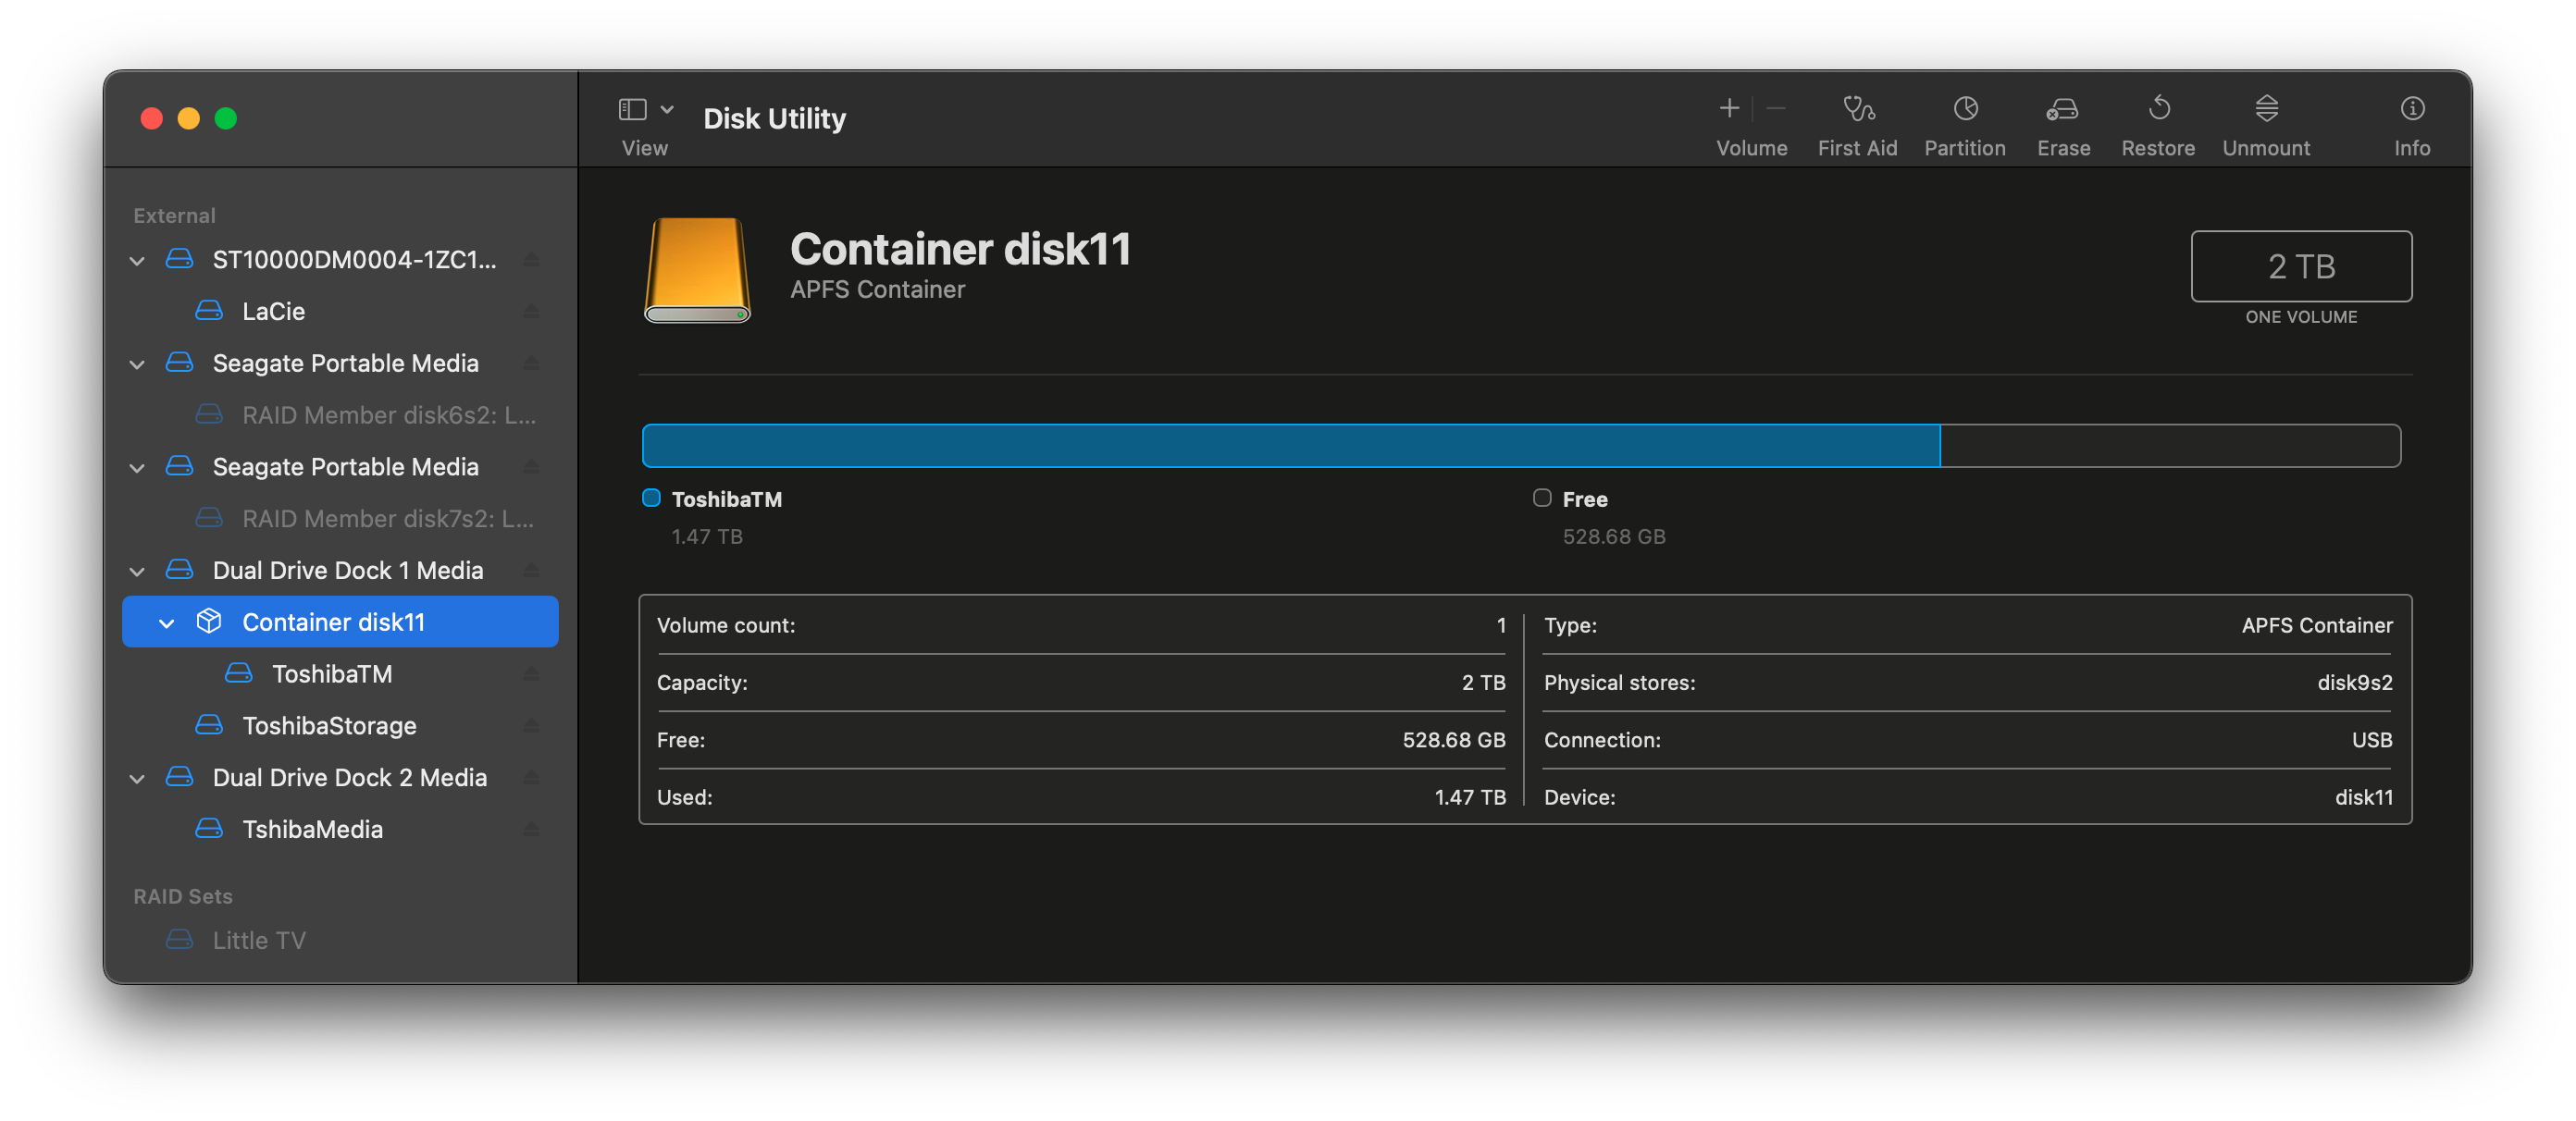
Task: Run First Aid on selected disk
Action: click(x=1857, y=109)
